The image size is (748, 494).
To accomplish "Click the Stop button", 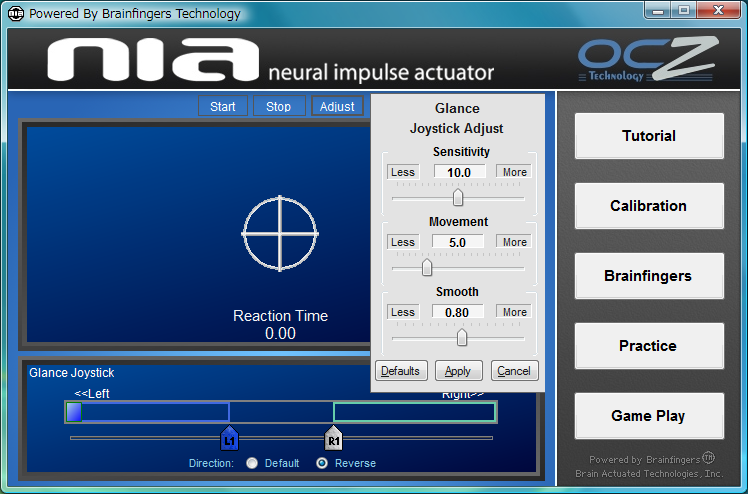I will 279,106.
